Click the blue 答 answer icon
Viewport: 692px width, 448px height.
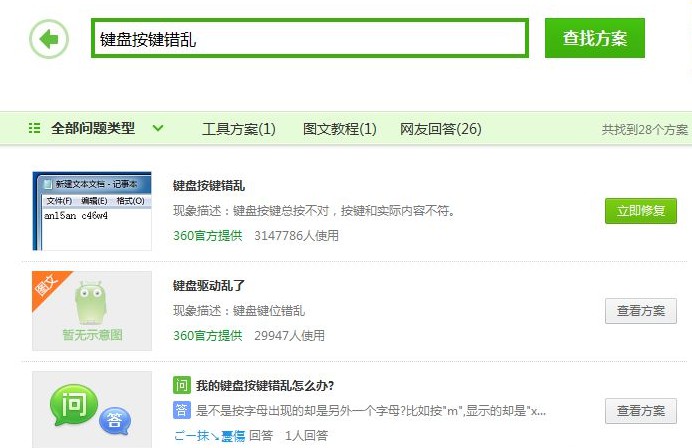pyautogui.click(x=181, y=410)
